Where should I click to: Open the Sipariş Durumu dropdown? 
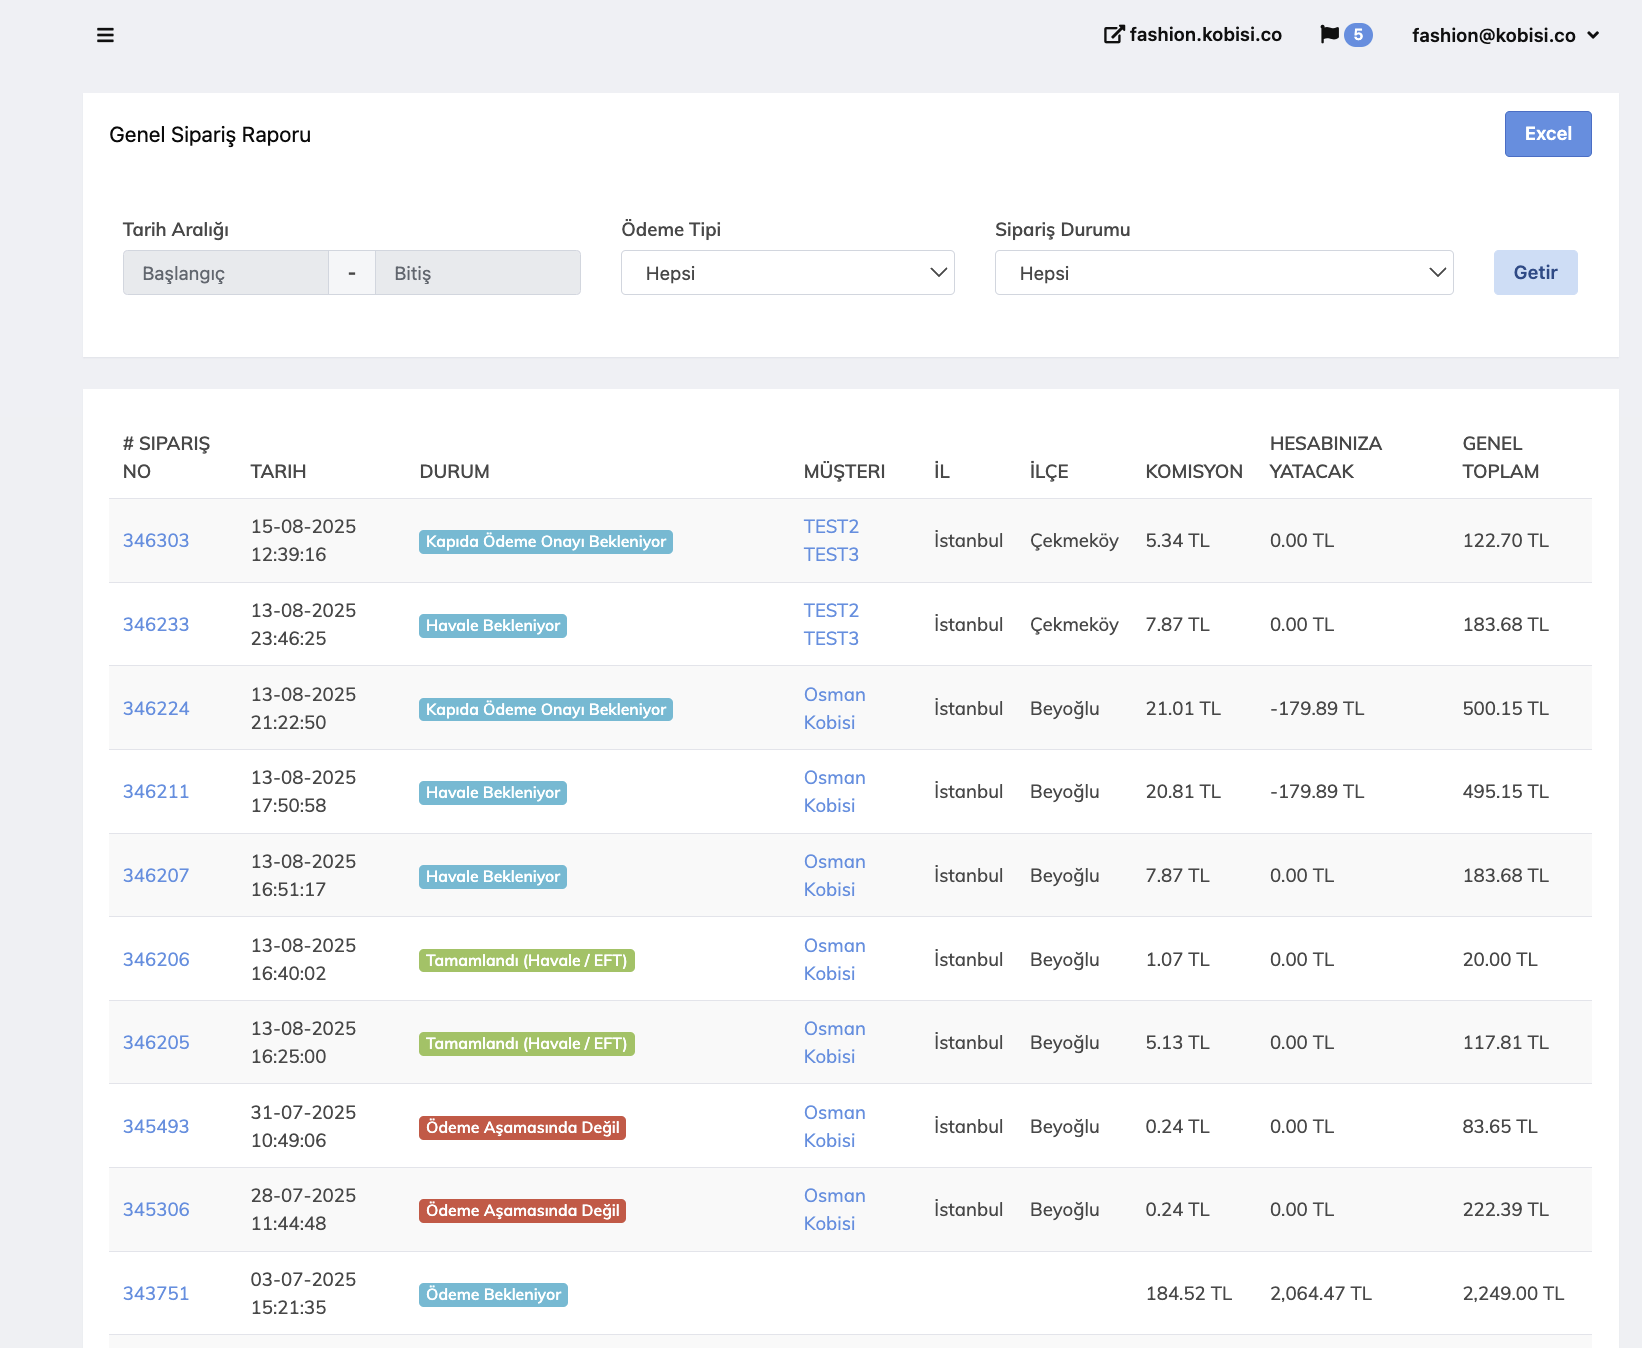[x=1223, y=273]
